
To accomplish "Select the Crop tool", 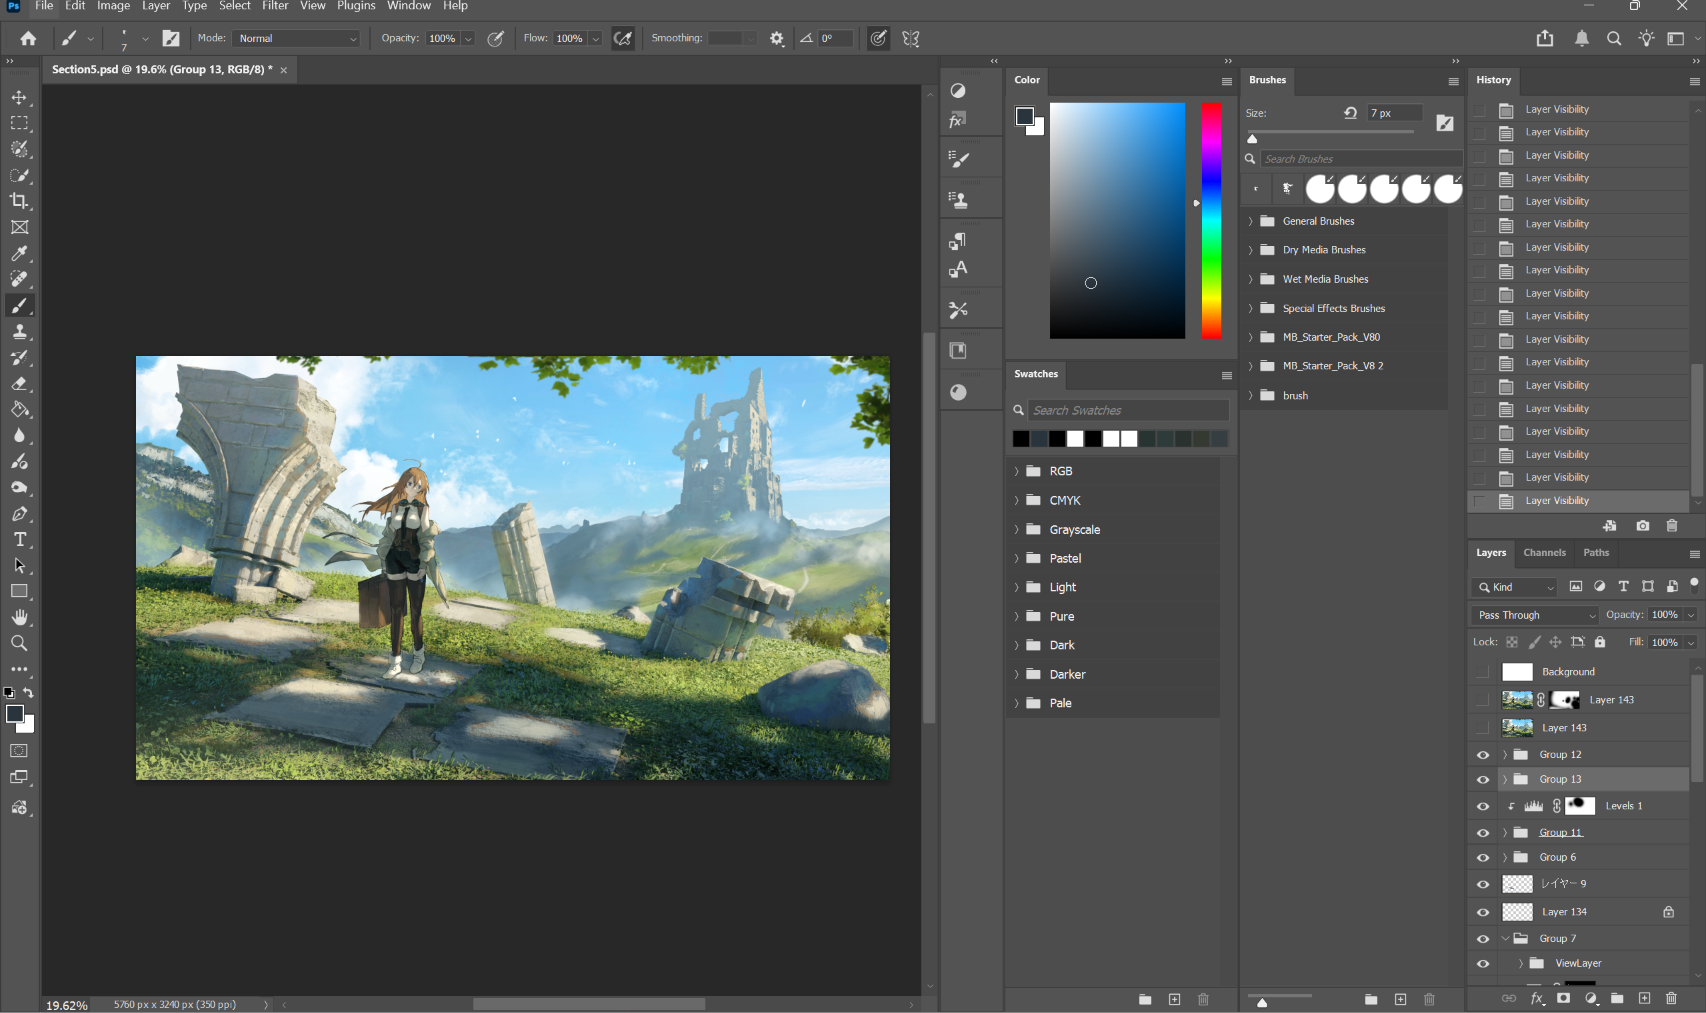I will pos(19,201).
